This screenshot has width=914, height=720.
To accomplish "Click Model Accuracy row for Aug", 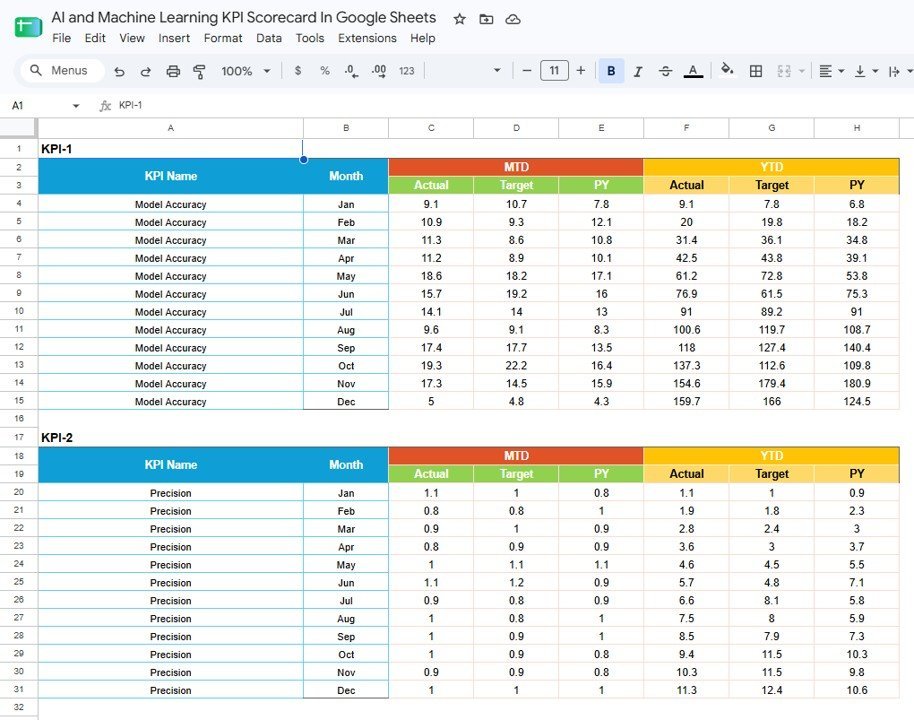I will pos(171,330).
